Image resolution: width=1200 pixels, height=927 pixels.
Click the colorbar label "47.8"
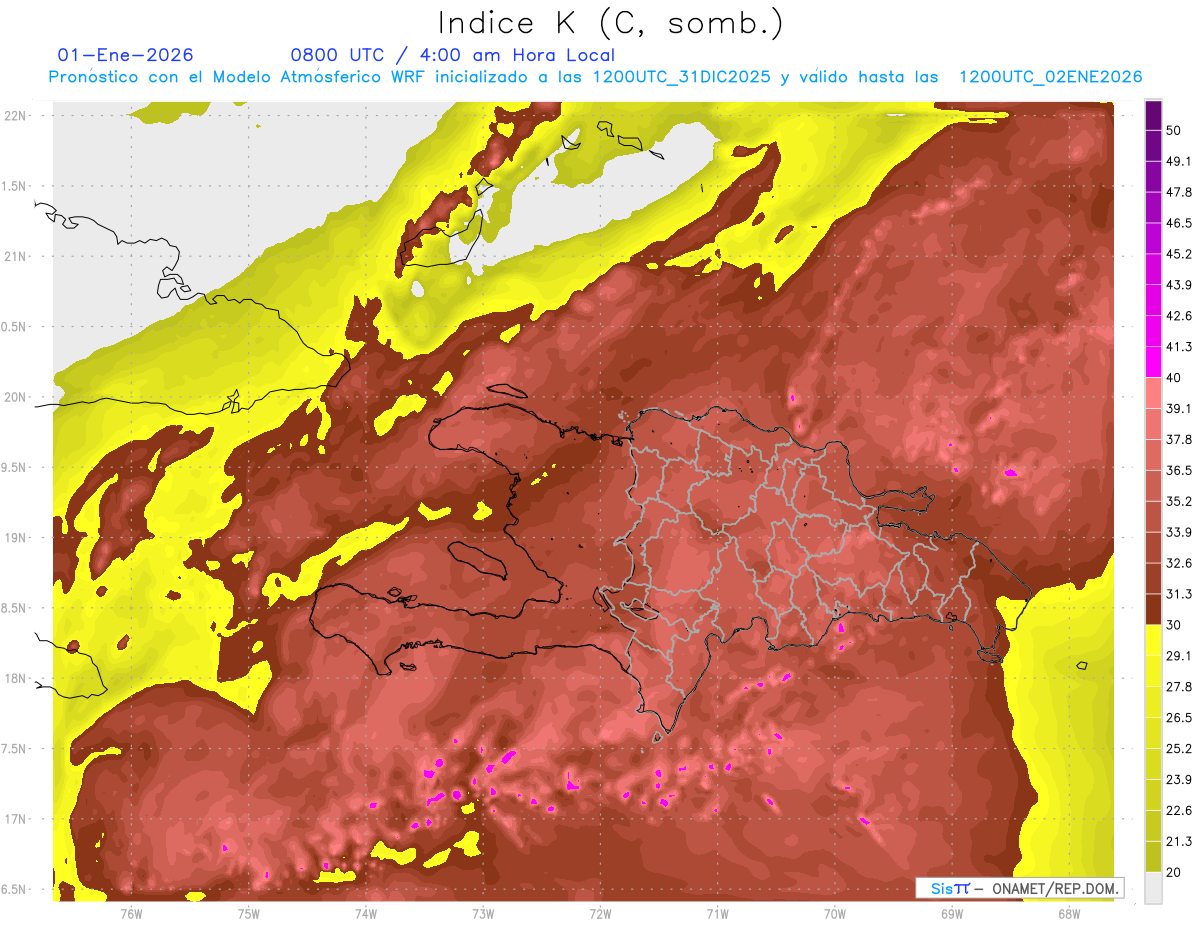click(1179, 192)
